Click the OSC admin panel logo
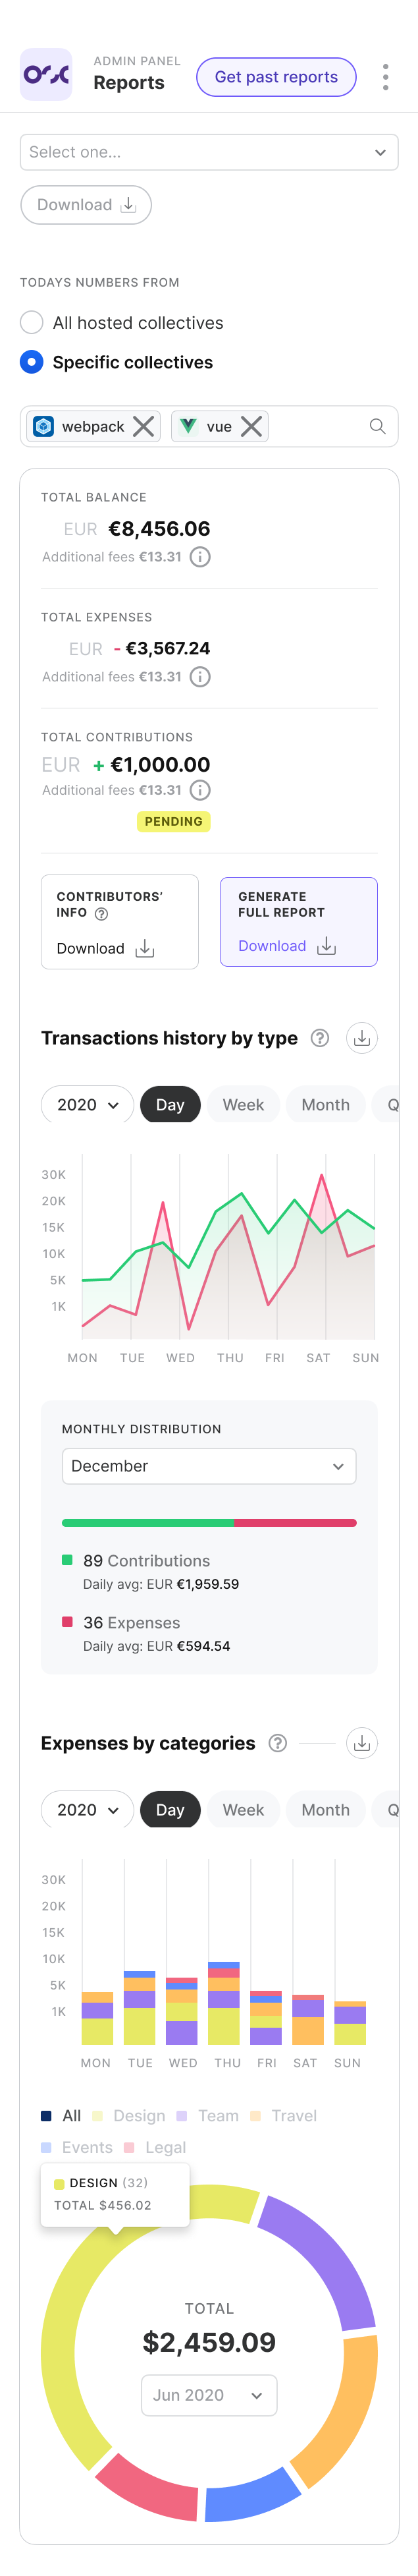Image resolution: width=418 pixels, height=2576 pixels. click(x=45, y=75)
